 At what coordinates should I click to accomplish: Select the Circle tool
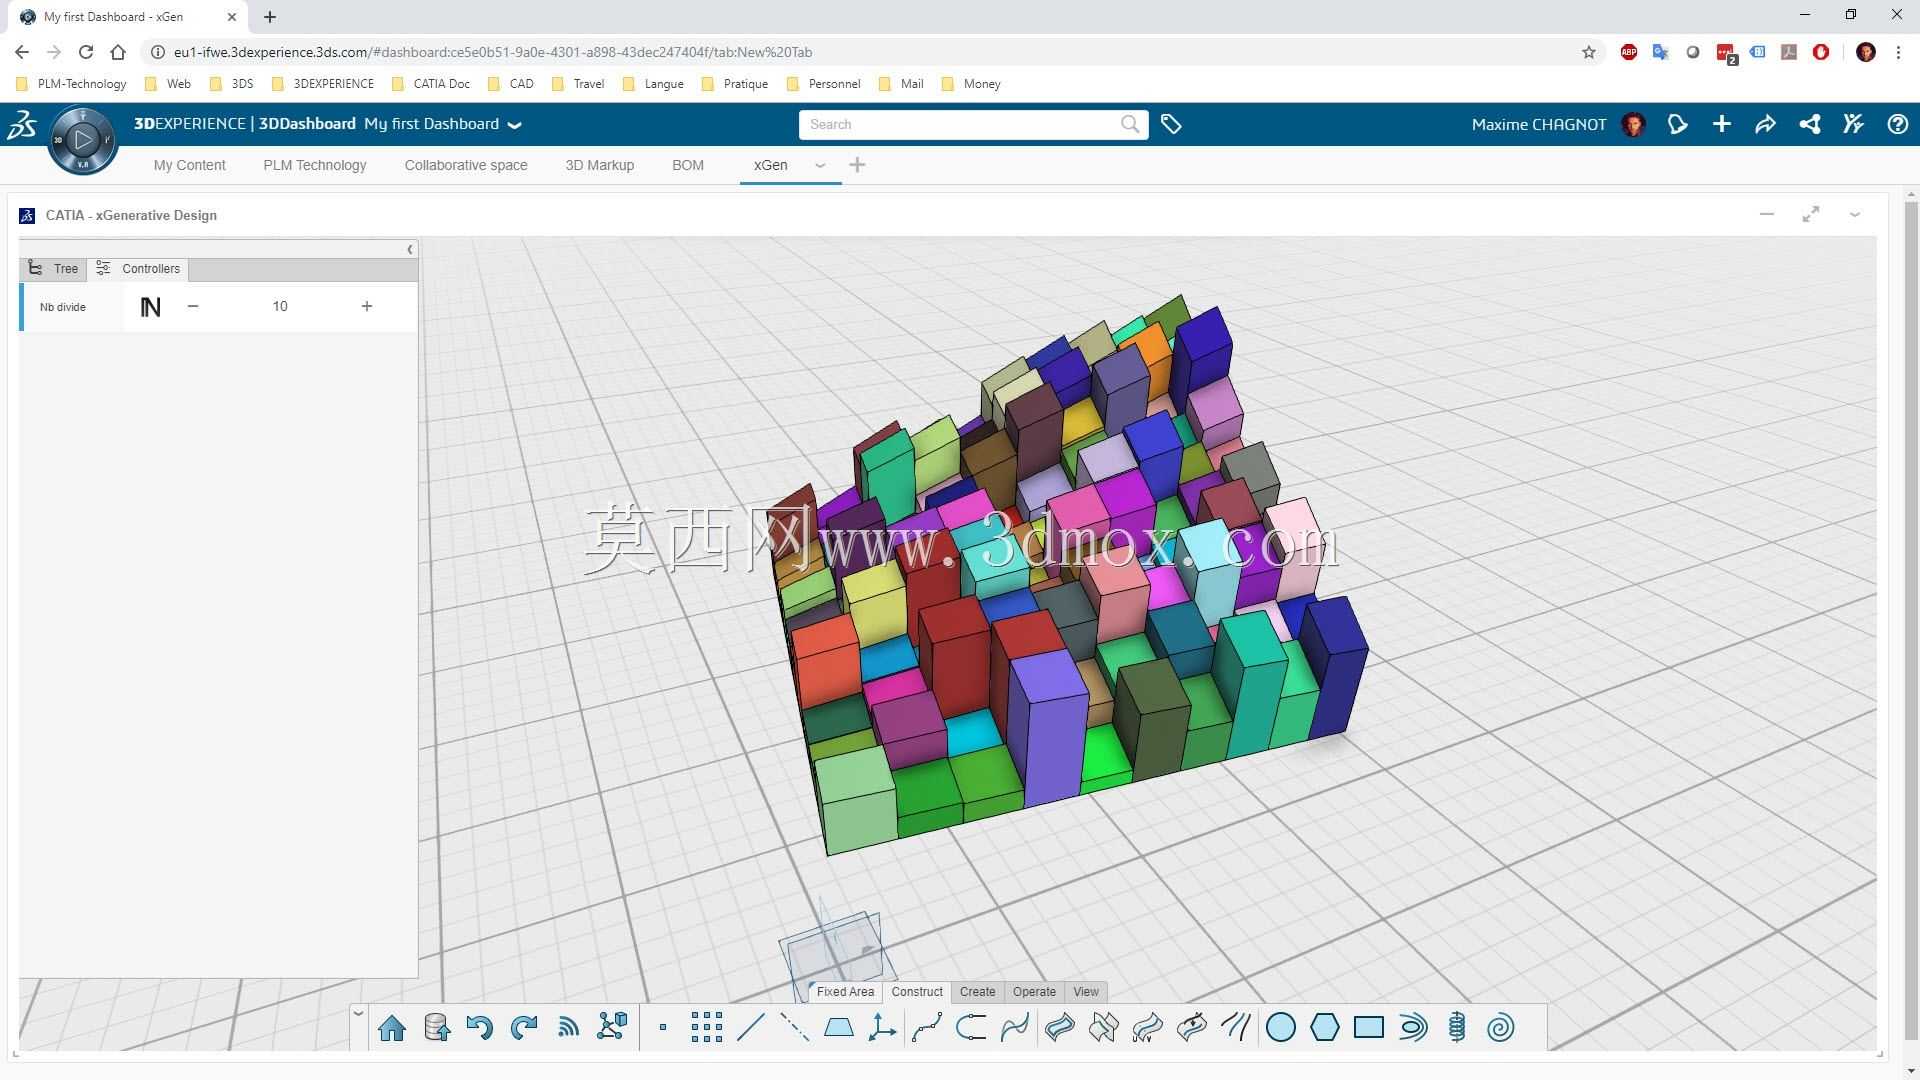pyautogui.click(x=1280, y=1027)
